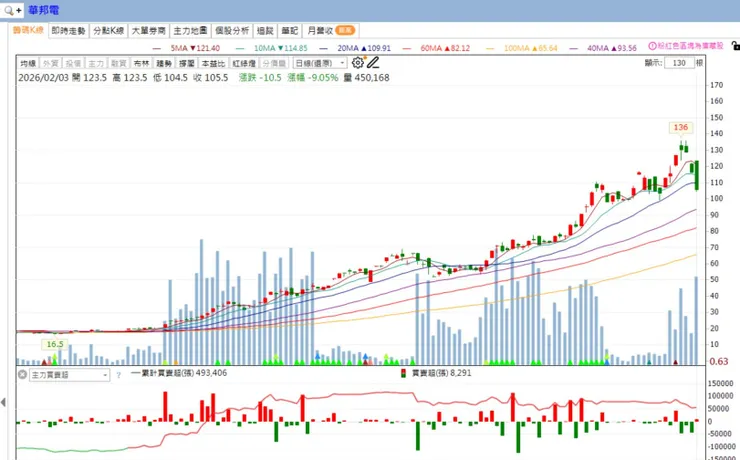Open the 月營收 tab
Screen dimensions: 740x460
331,31
